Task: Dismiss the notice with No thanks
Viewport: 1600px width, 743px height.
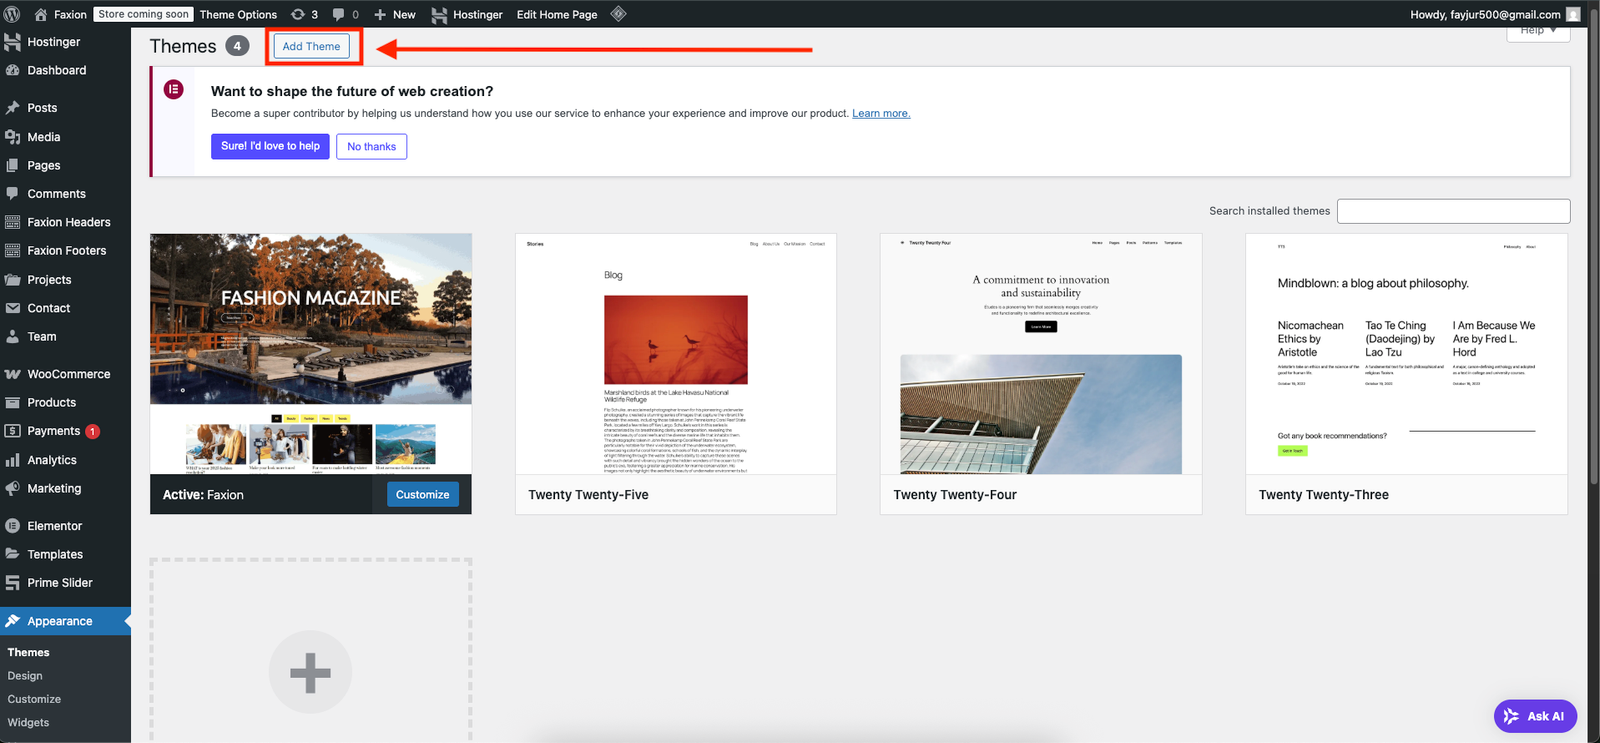Action: [371, 146]
